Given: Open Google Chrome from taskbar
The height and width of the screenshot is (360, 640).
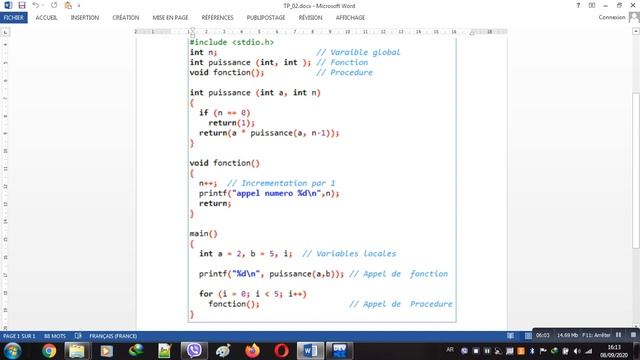Looking at the screenshot, I should 49,351.
